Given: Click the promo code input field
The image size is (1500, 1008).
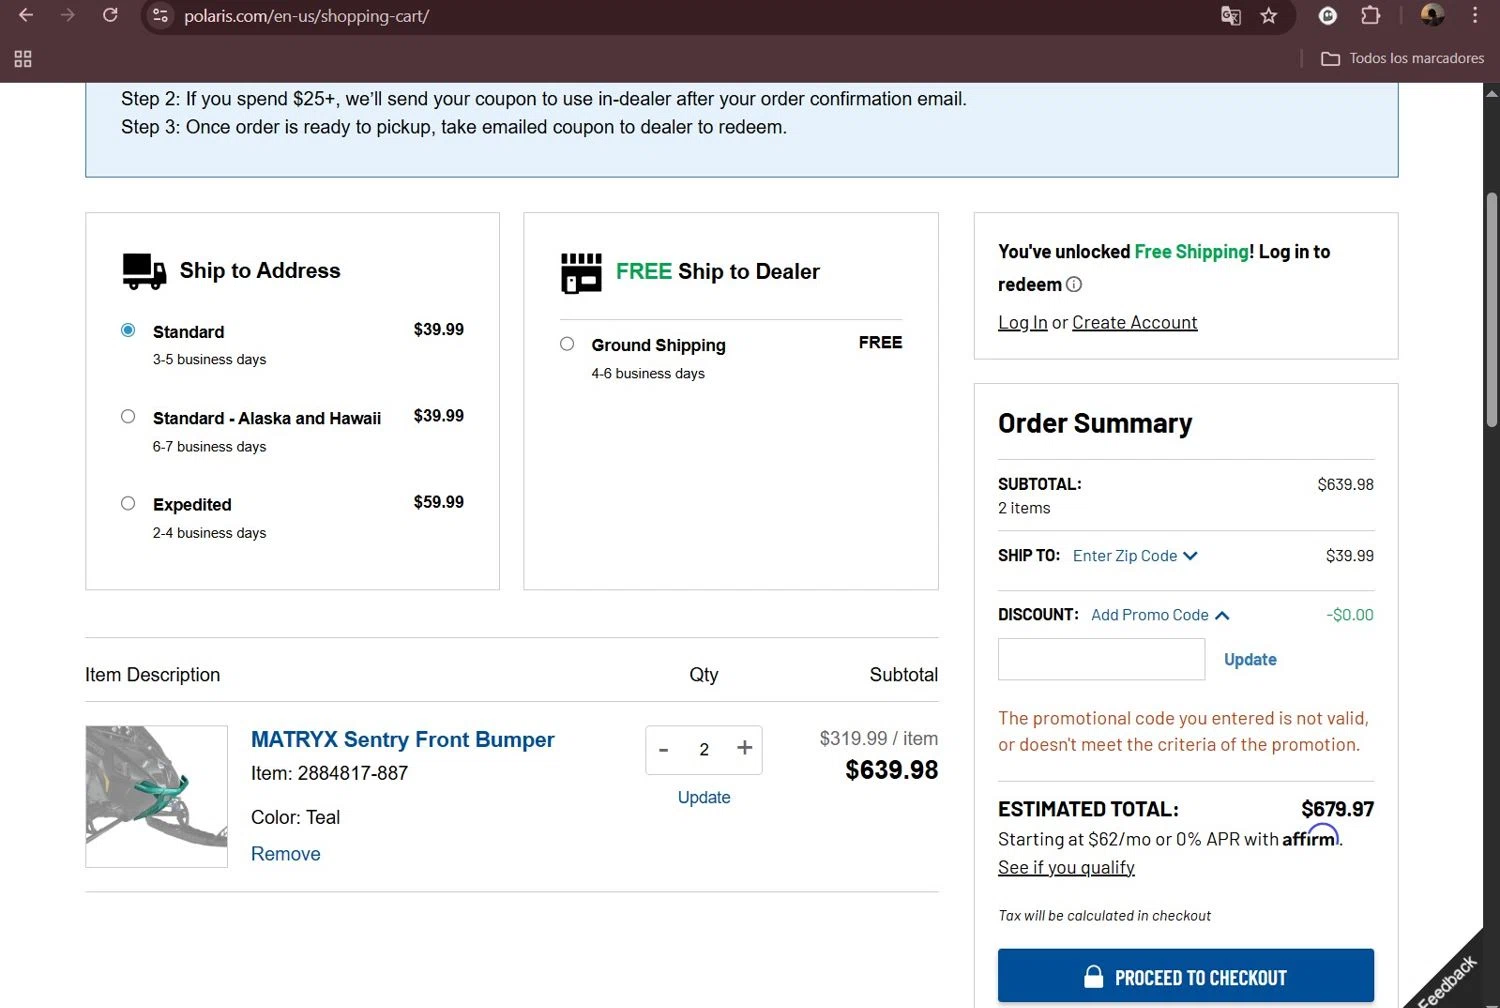Looking at the screenshot, I should (1101, 659).
